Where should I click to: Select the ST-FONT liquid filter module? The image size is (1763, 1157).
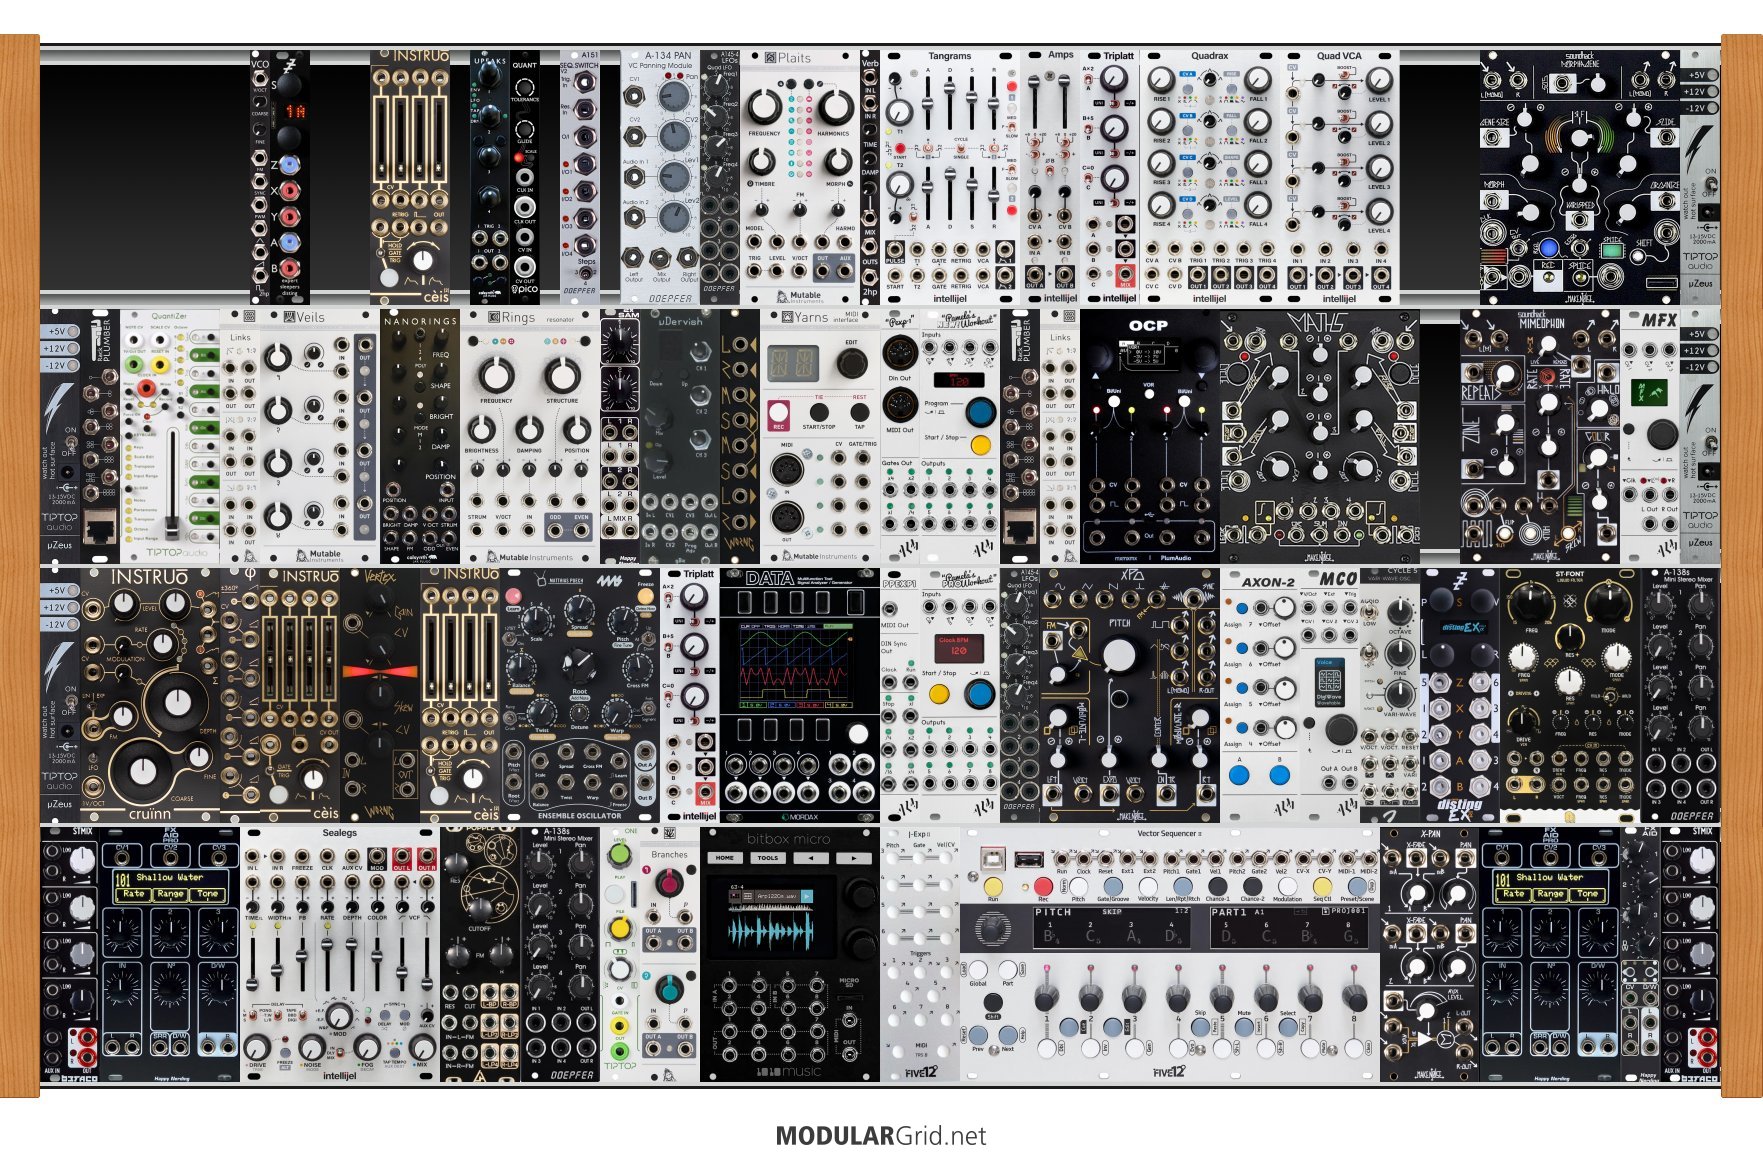(1570, 695)
